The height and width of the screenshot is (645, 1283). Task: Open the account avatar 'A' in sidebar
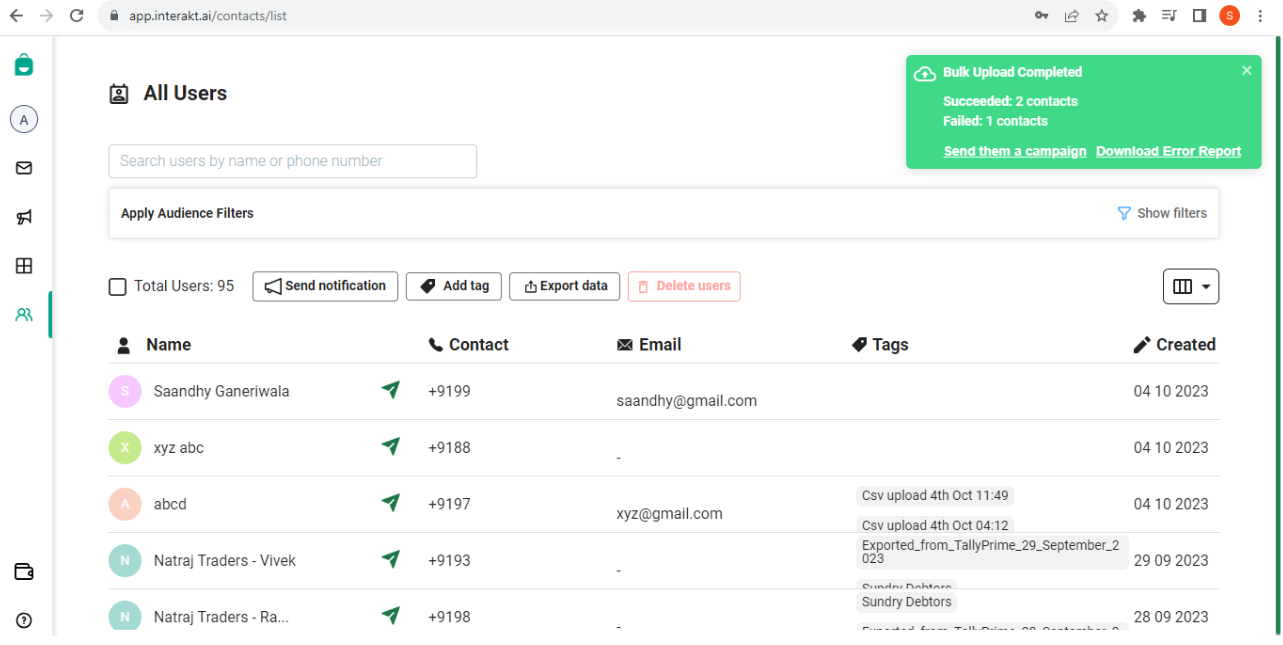click(x=24, y=120)
